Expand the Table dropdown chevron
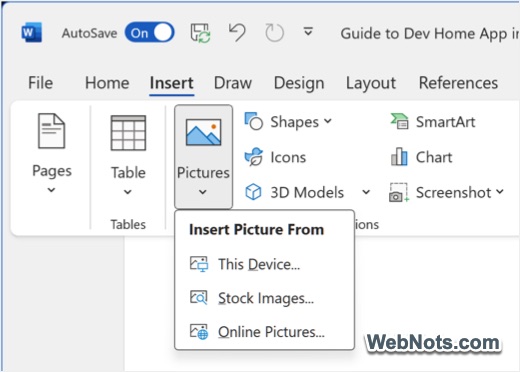The image size is (520, 372). tap(128, 192)
